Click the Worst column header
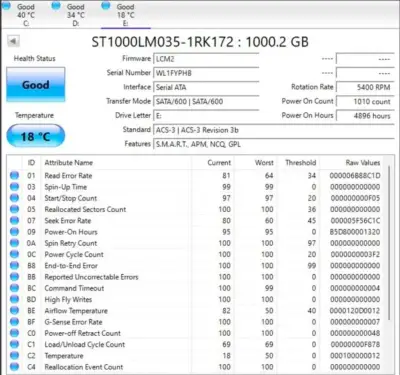The height and width of the screenshot is (375, 400). pyautogui.click(x=264, y=163)
